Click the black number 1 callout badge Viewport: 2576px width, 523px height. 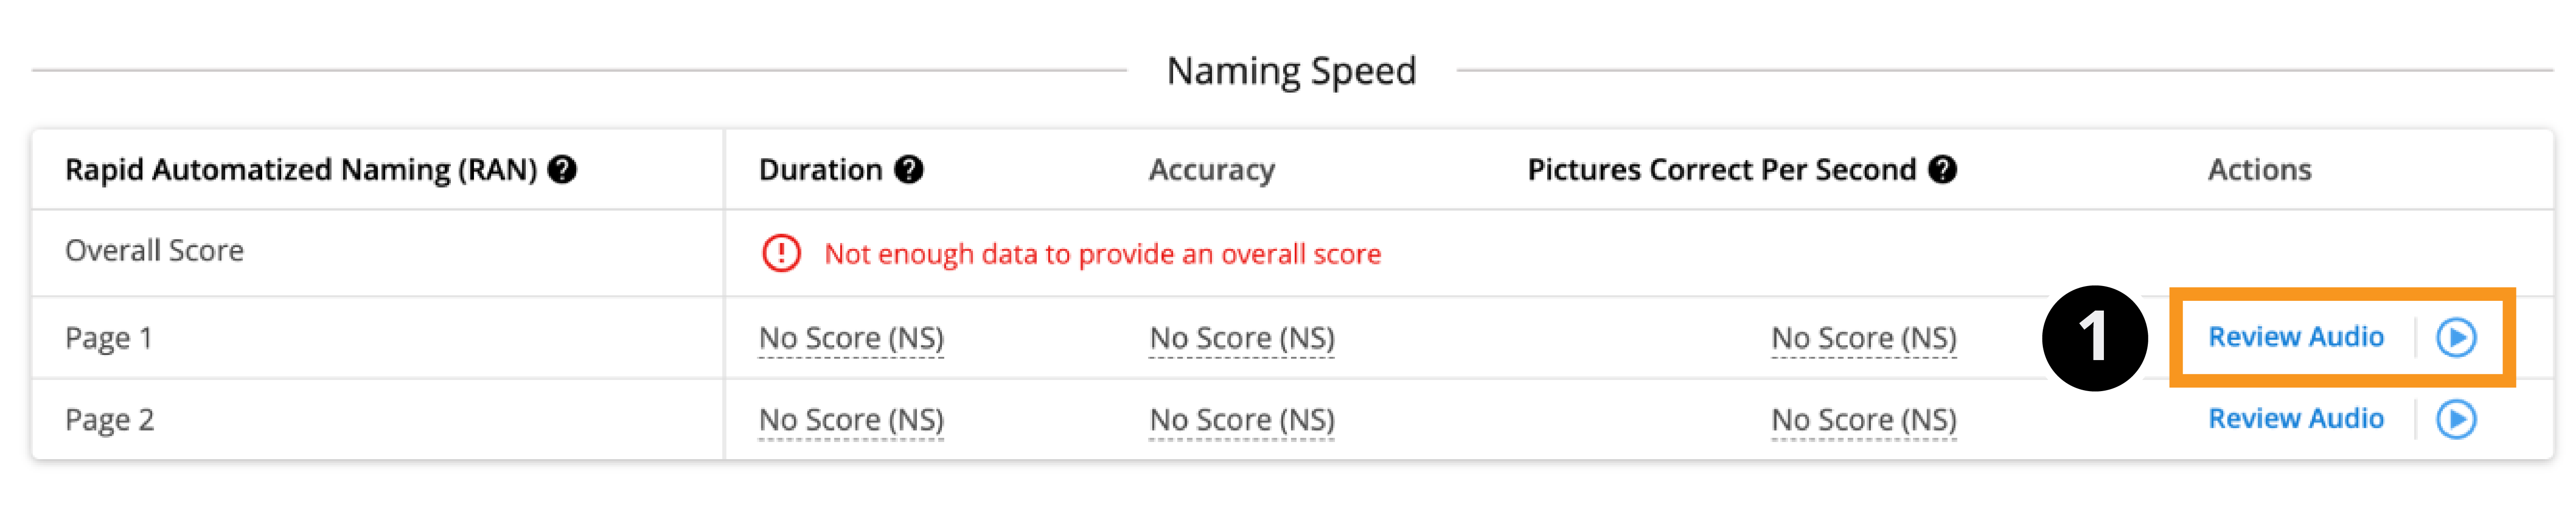2094,338
